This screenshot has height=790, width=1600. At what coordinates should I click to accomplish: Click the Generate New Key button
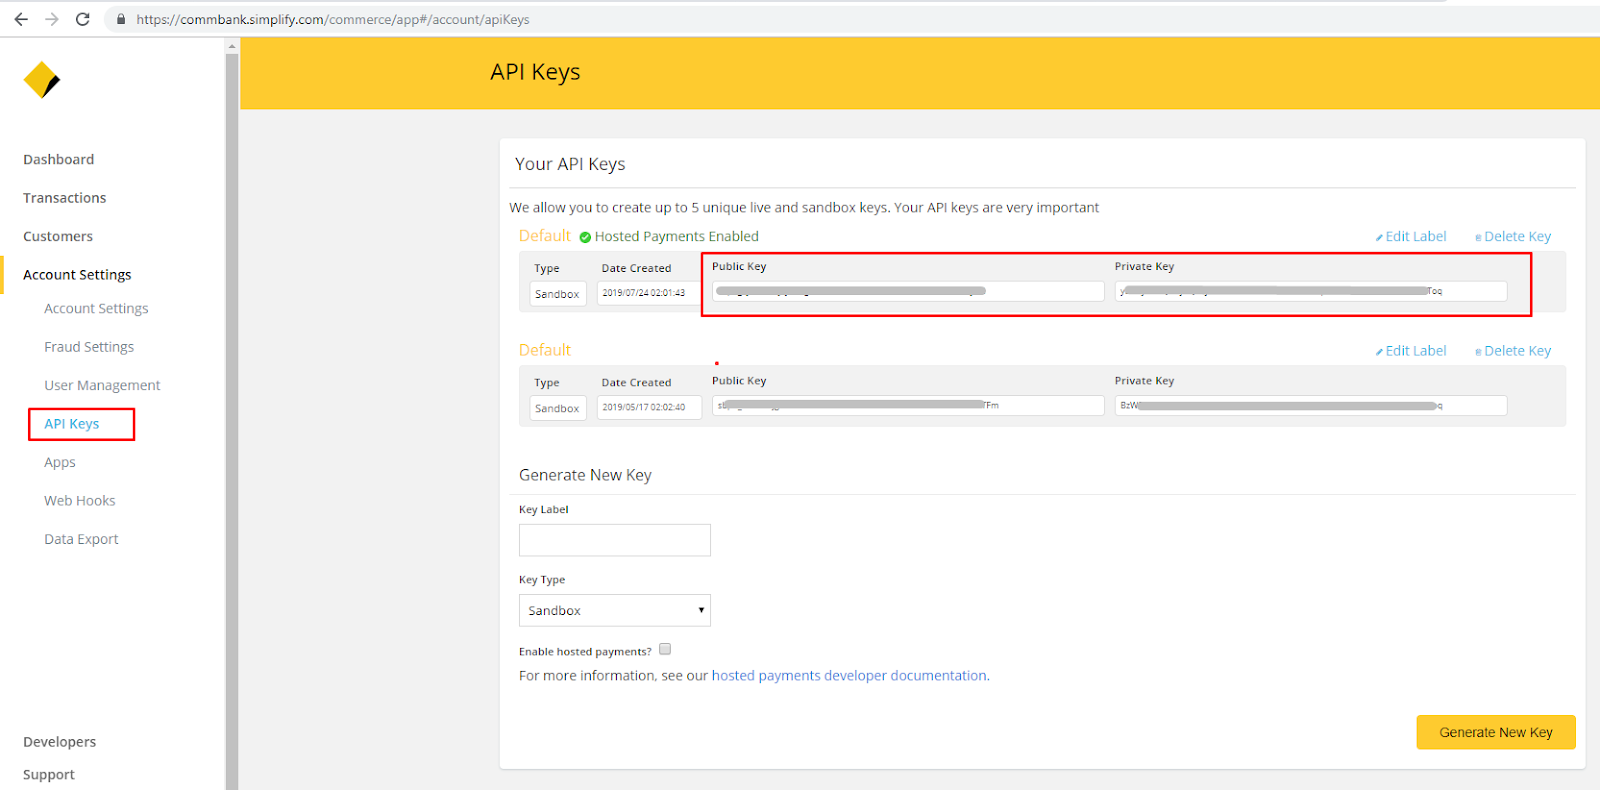1496,732
